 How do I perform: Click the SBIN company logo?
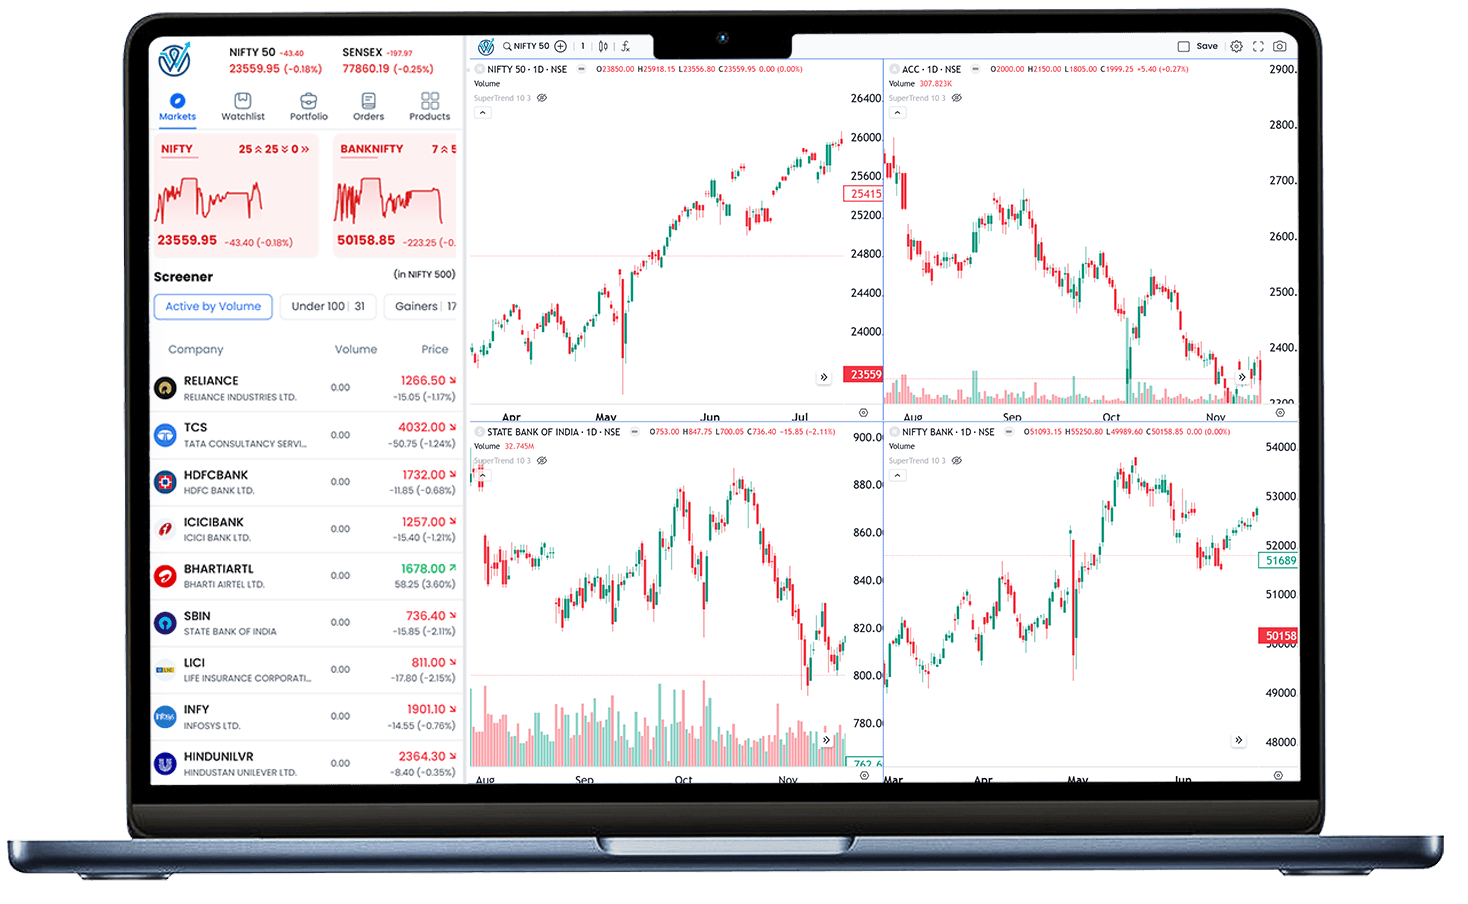pos(165,623)
